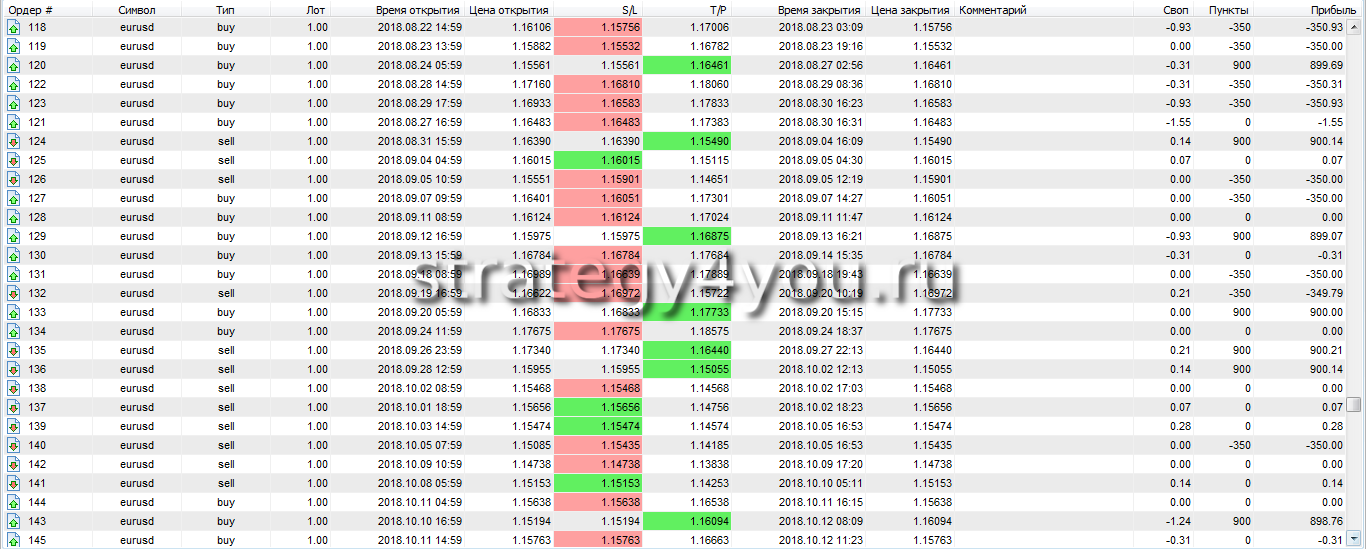
Task: Select the buy icon of order 120
Action: [x=13, y=65]
